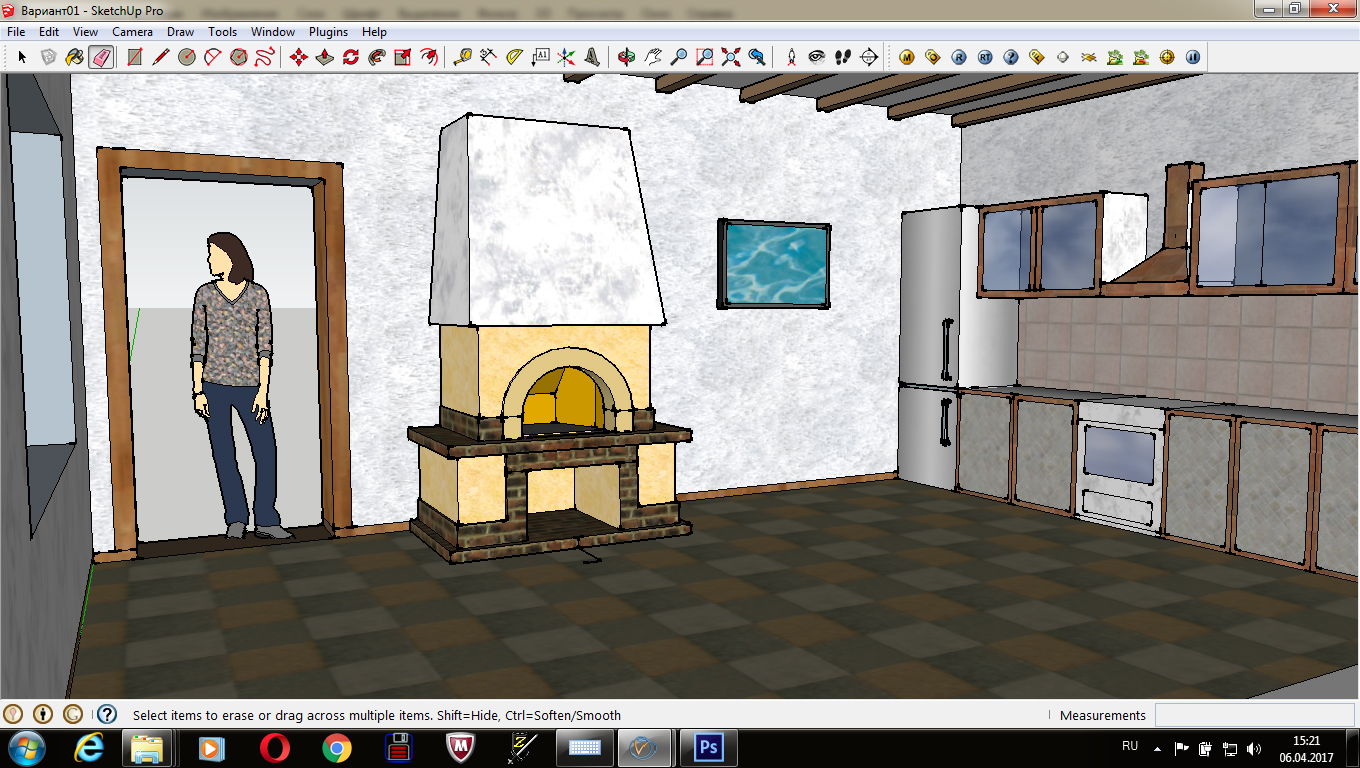
Task: Select the Orbit camera tool
Action: pyautogui.click(x=626, y=57)
